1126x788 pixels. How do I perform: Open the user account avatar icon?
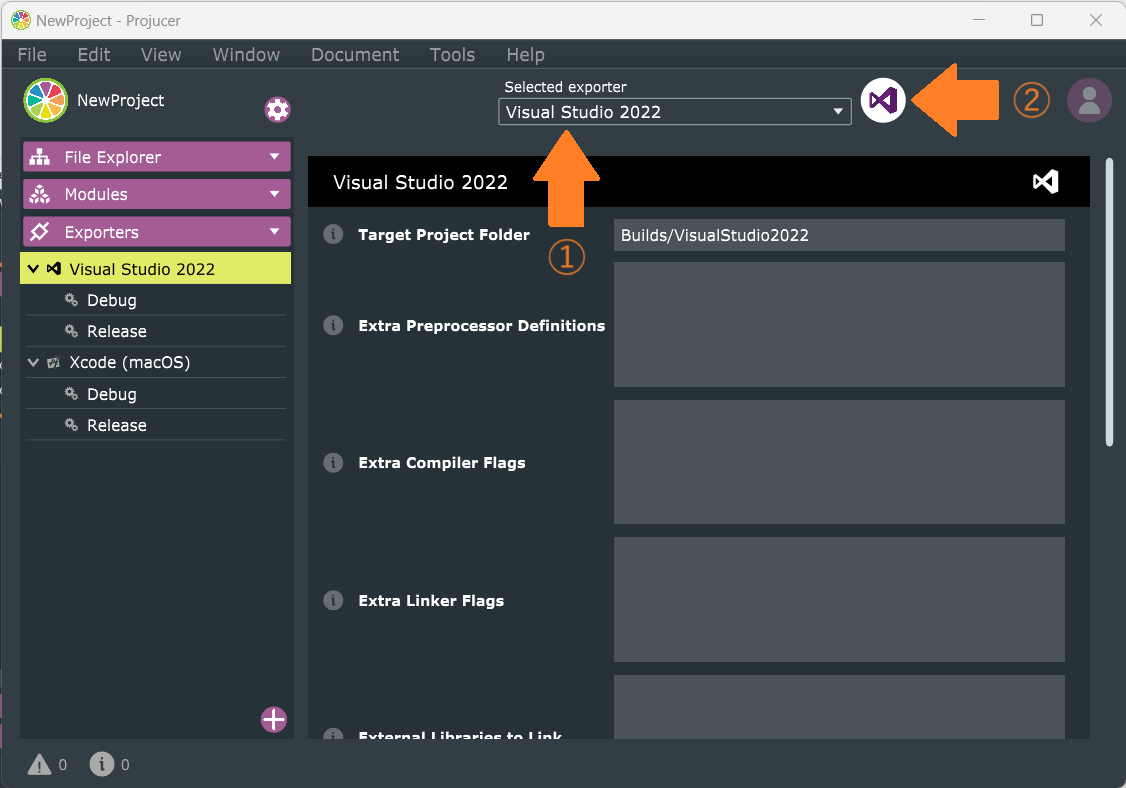1089,101
